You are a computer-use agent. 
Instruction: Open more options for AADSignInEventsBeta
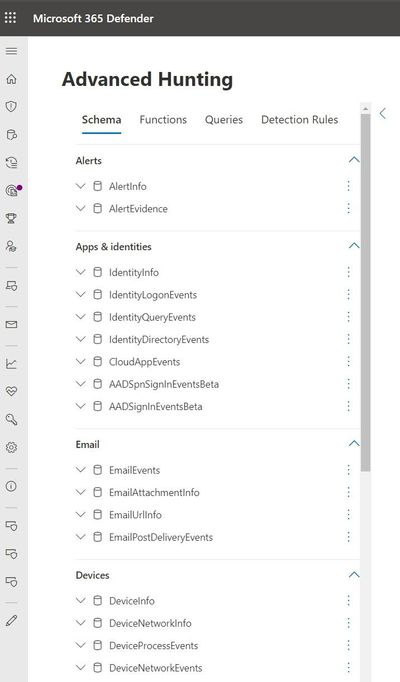coord(348,406)
